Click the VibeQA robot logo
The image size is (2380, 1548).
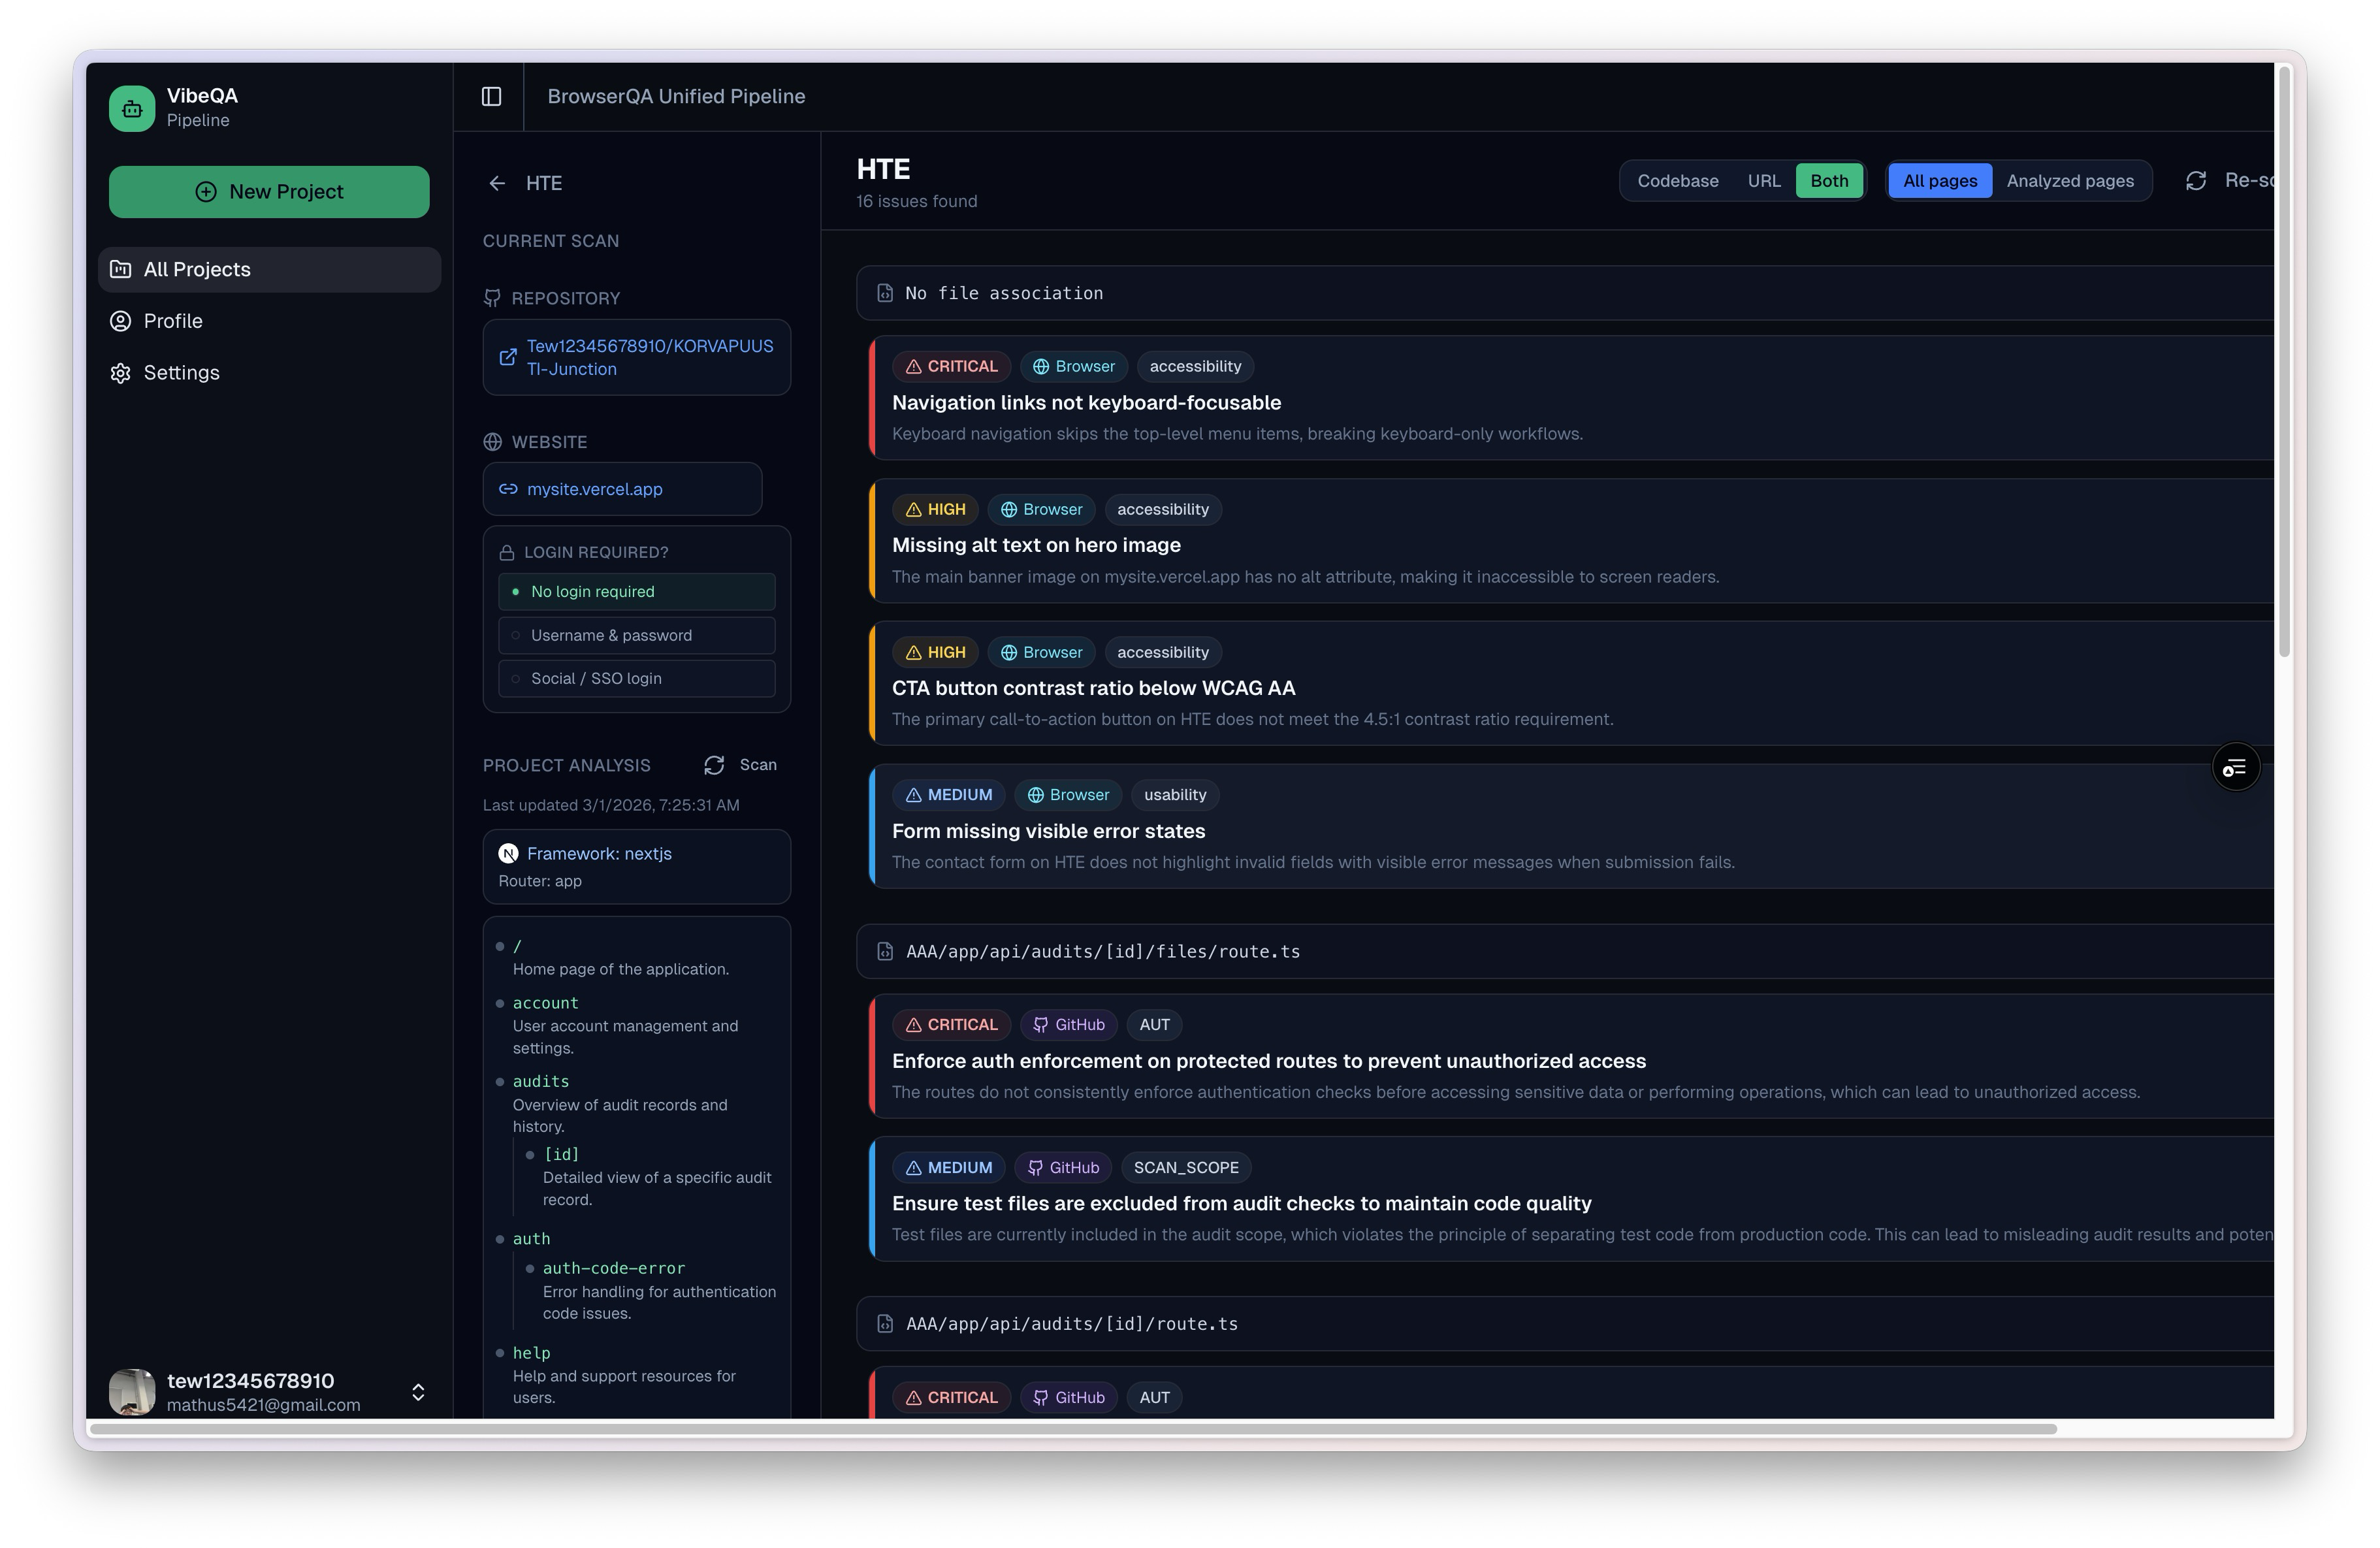pyautogui.click(x=132, y=108)
